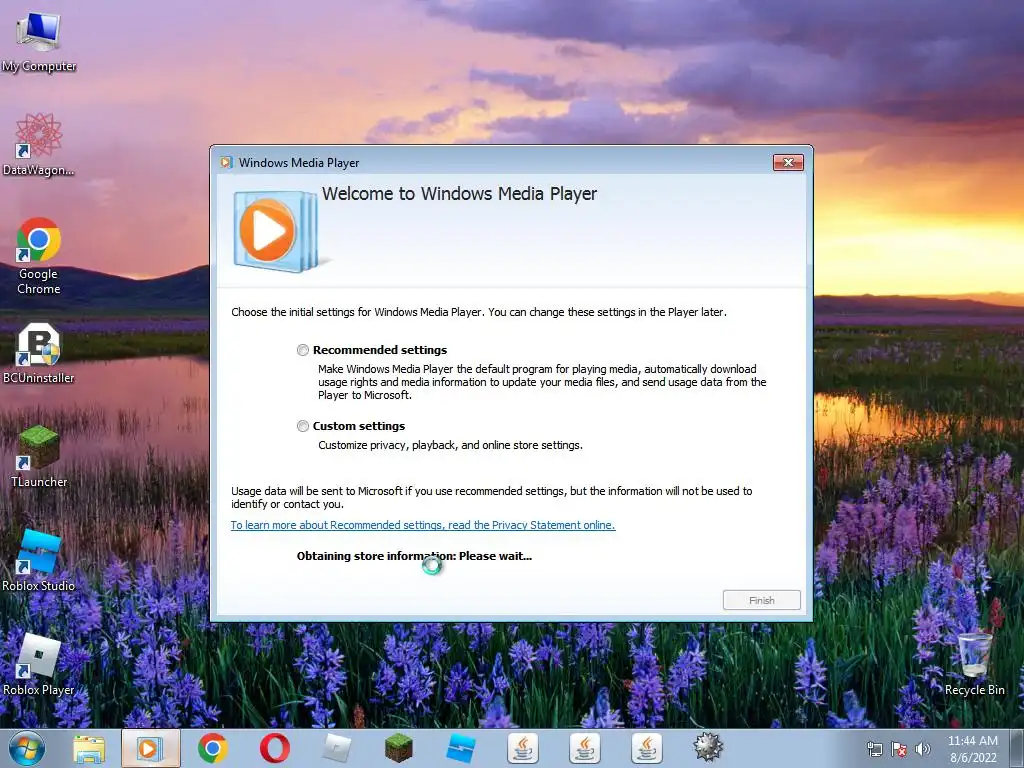Viewport: 1024px width, 768px height.
Task: Open the spiked mine taskbar icon
Action: (708, 748)
